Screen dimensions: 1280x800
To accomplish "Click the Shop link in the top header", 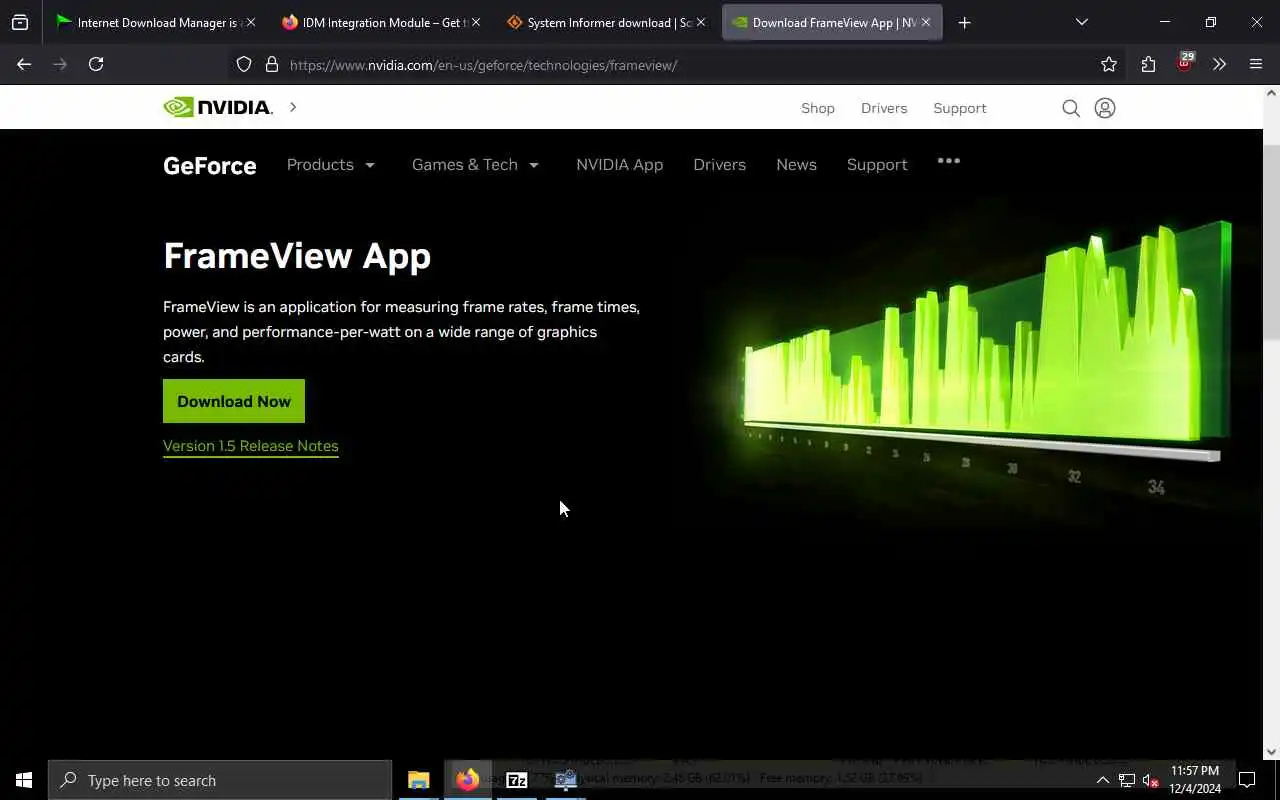I will pos(817,108).
